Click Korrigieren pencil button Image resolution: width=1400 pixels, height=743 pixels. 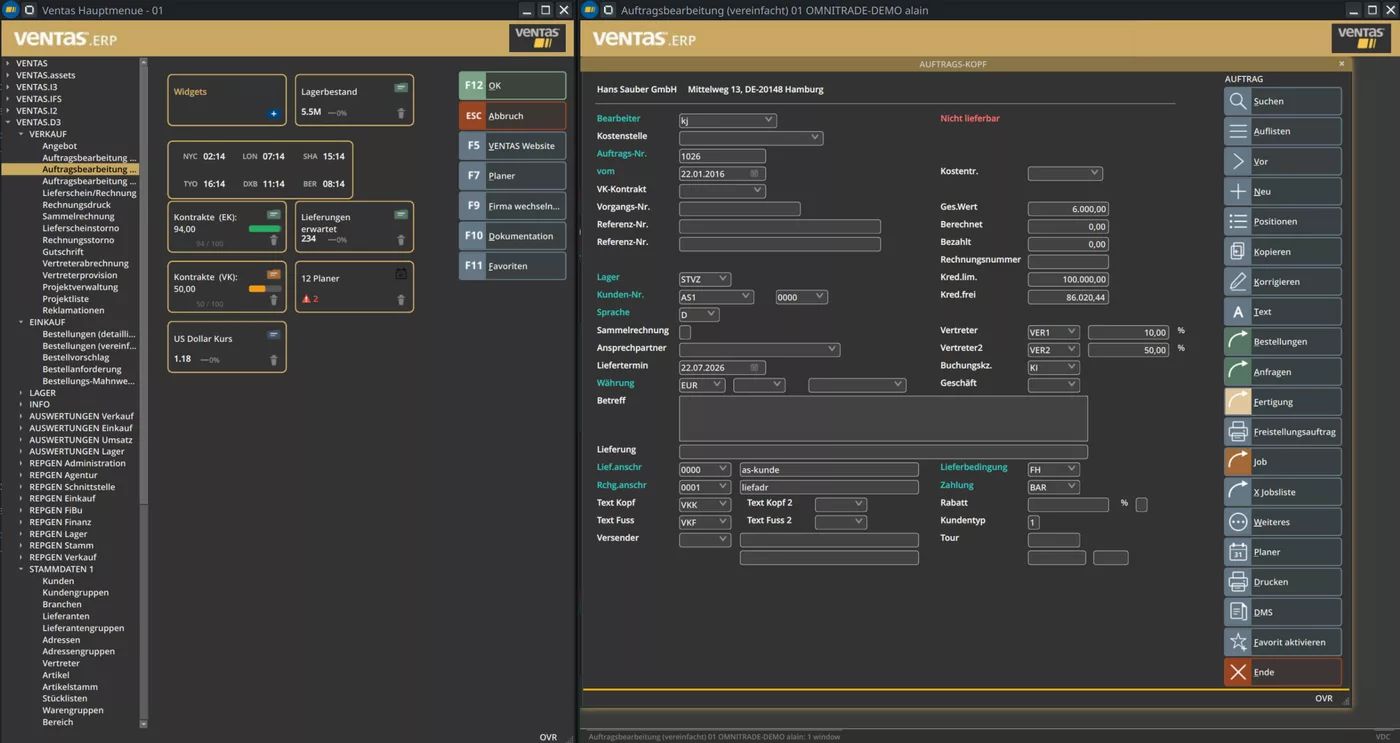point(1282,281)
